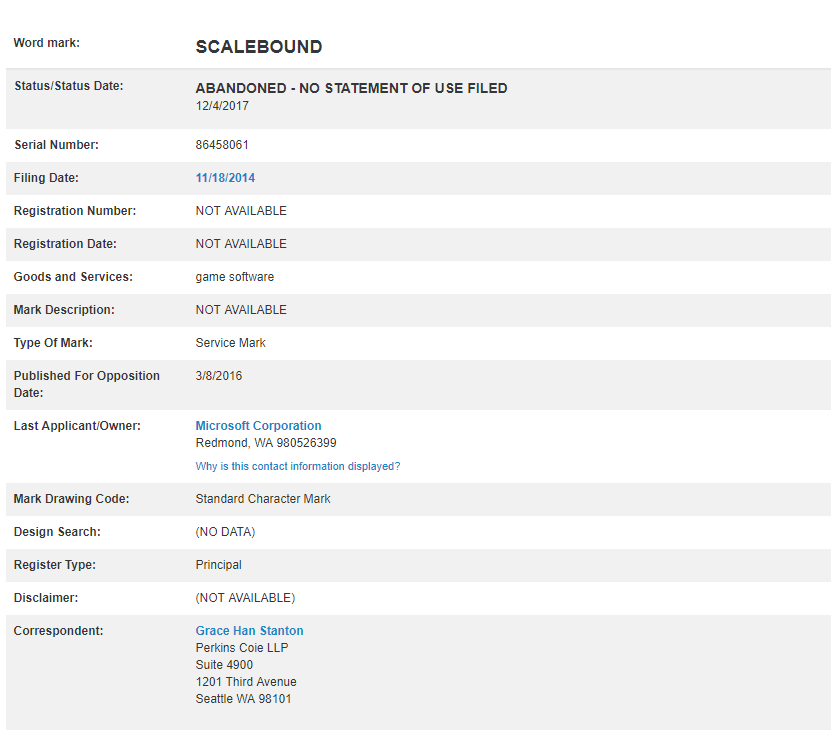The height and width of the screenshot is (736, 839).
Task: Select the 'Perkins Coie LLP' line
Action: tap(242, 648)
